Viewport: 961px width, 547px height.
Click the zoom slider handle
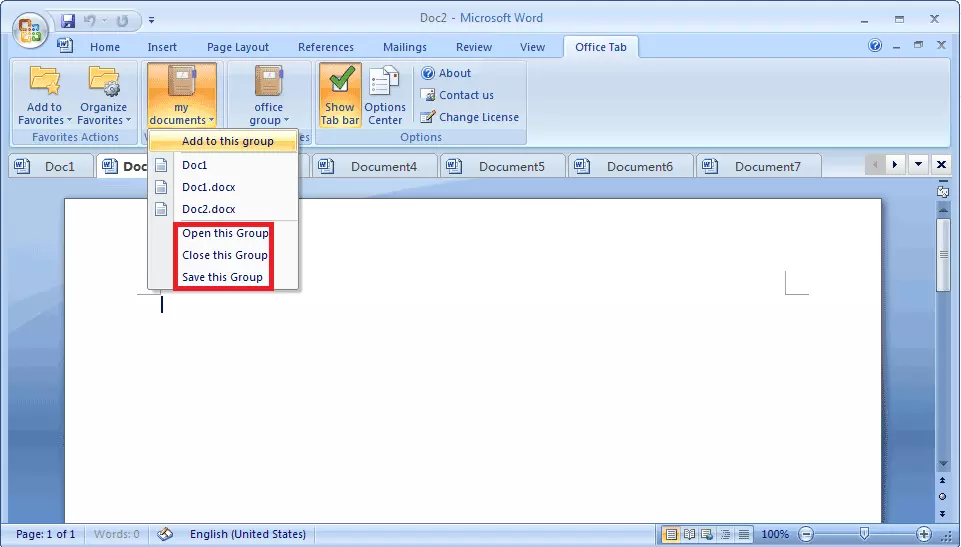864,534
